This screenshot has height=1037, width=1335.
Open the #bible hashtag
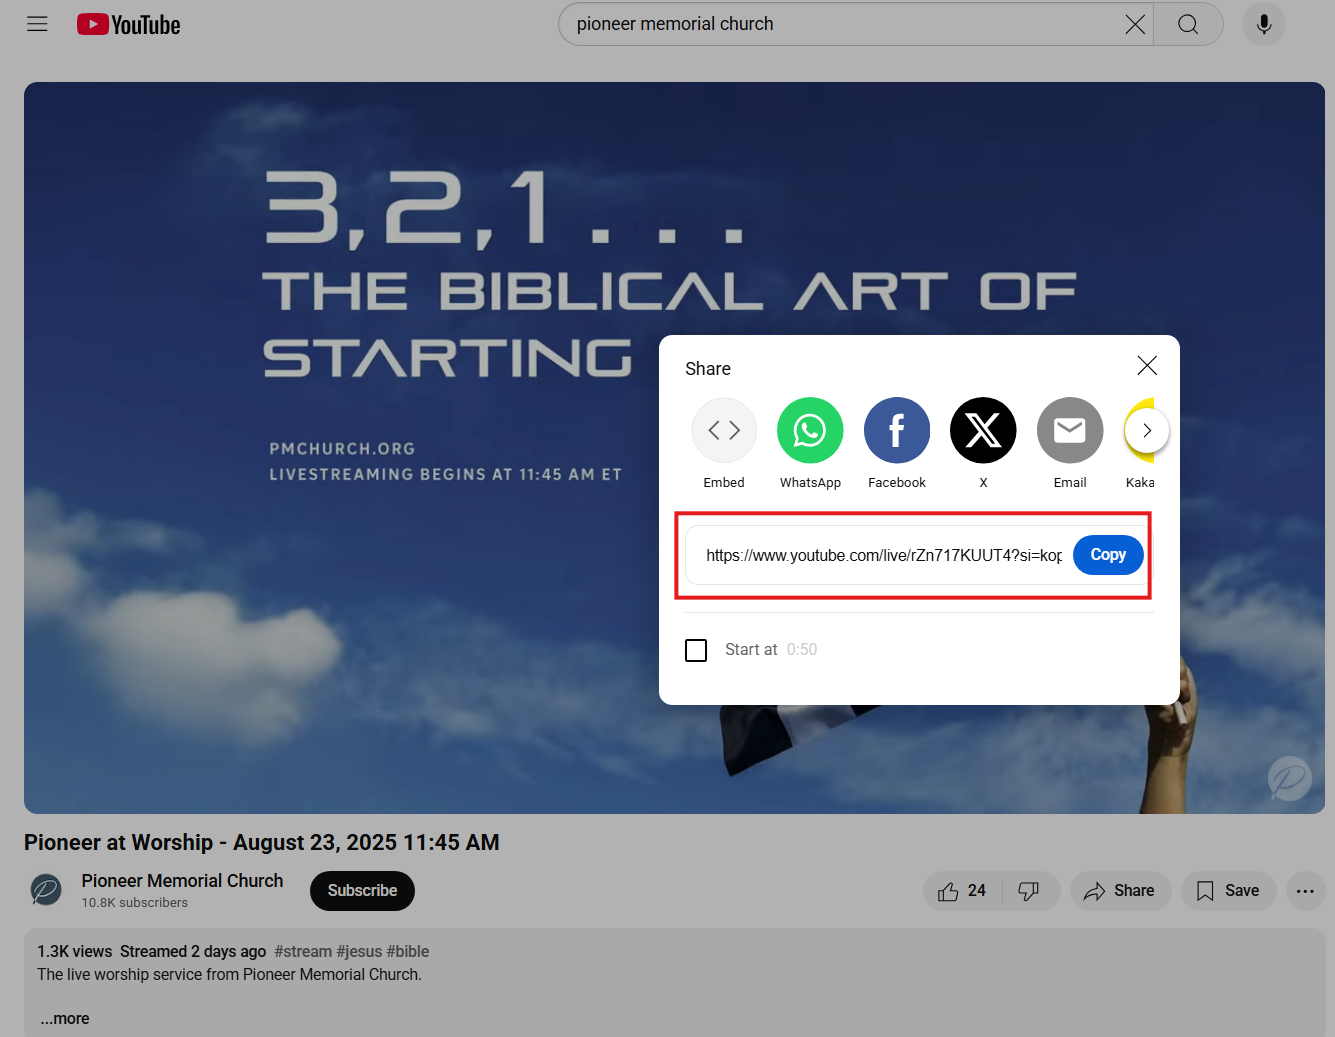coord(408,951)
